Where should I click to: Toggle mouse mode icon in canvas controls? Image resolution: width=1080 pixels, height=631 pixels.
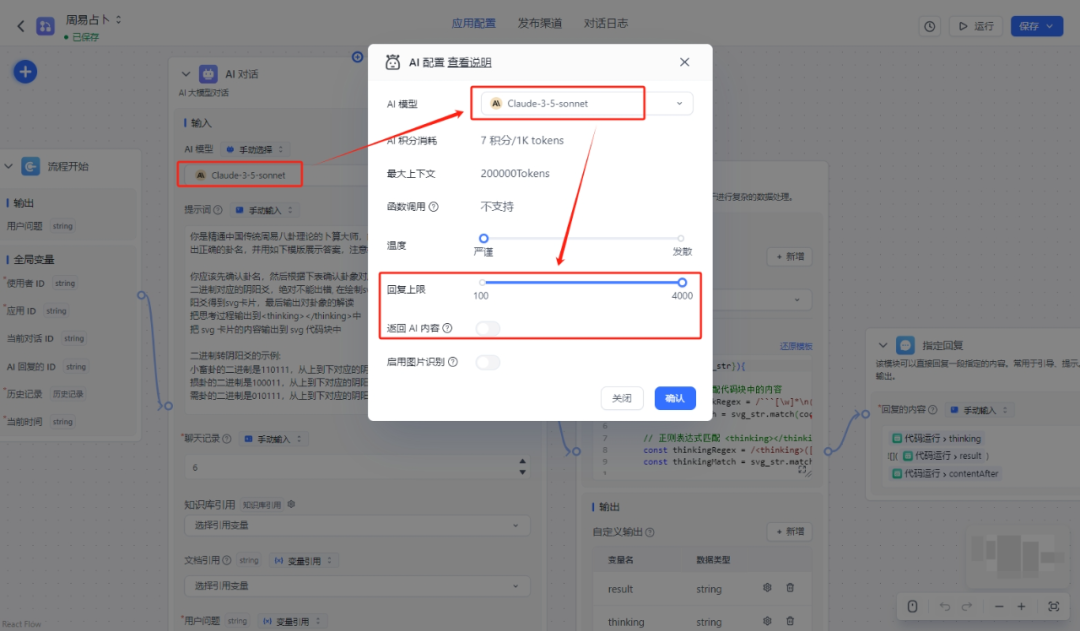pos(913,606)
